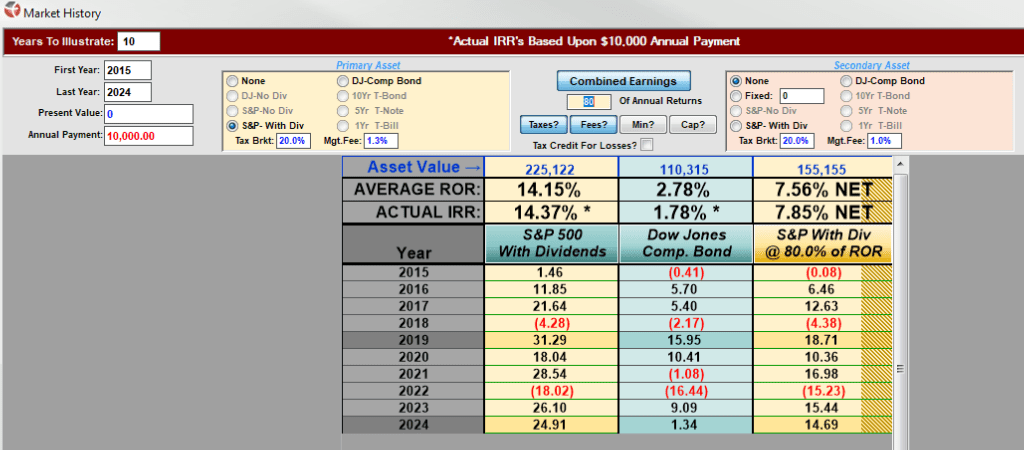Screen dimensions: 1024x450
Task: Enable Tax Credit For Losses checkbox
Action: (647, 145)
